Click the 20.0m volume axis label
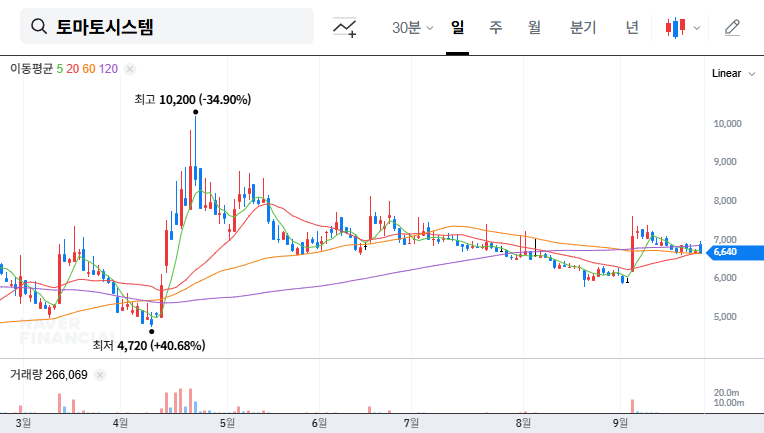 (726, 393)
